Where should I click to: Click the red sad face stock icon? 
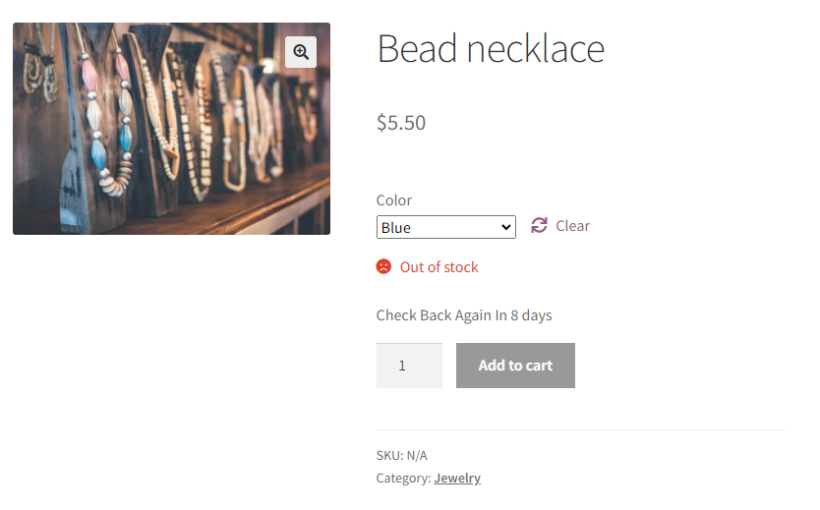384,267
